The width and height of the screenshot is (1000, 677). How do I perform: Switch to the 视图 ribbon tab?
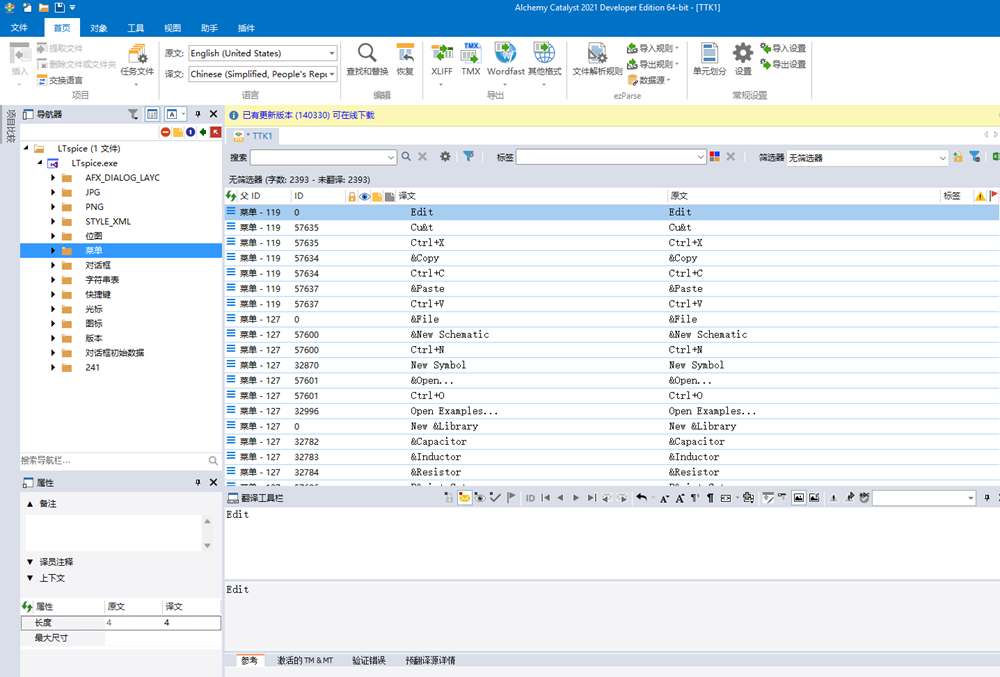click(x=172, y=28)
